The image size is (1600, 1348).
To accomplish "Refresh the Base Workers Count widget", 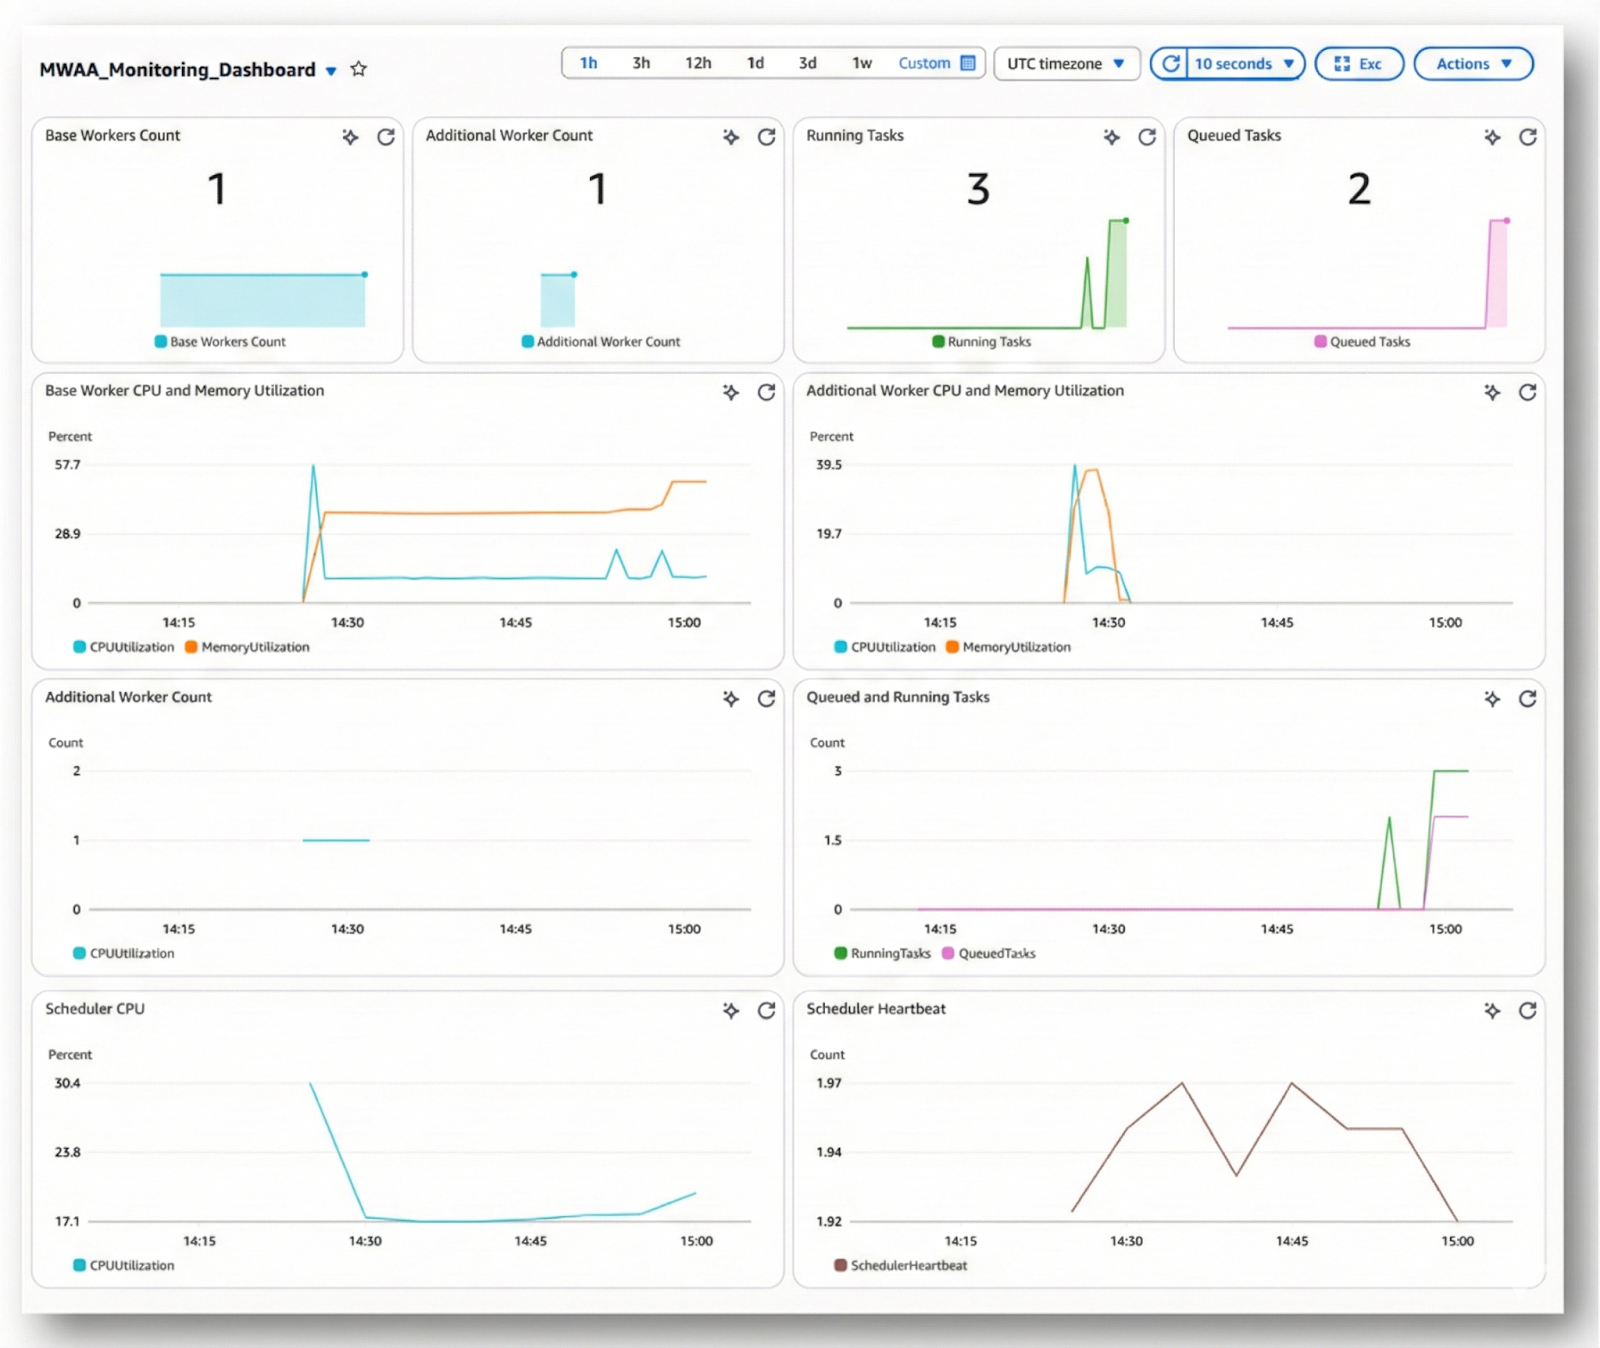I will pos(386,137).
